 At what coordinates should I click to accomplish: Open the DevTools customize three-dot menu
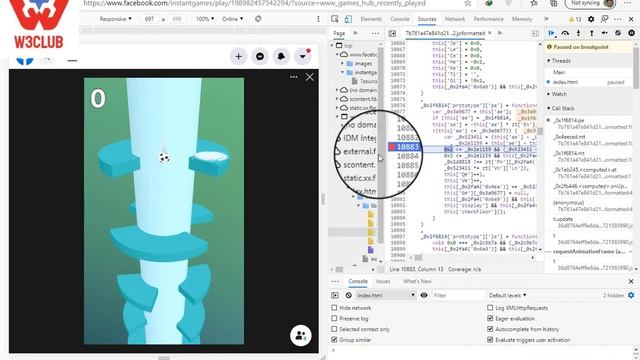[x=618, y=19]
